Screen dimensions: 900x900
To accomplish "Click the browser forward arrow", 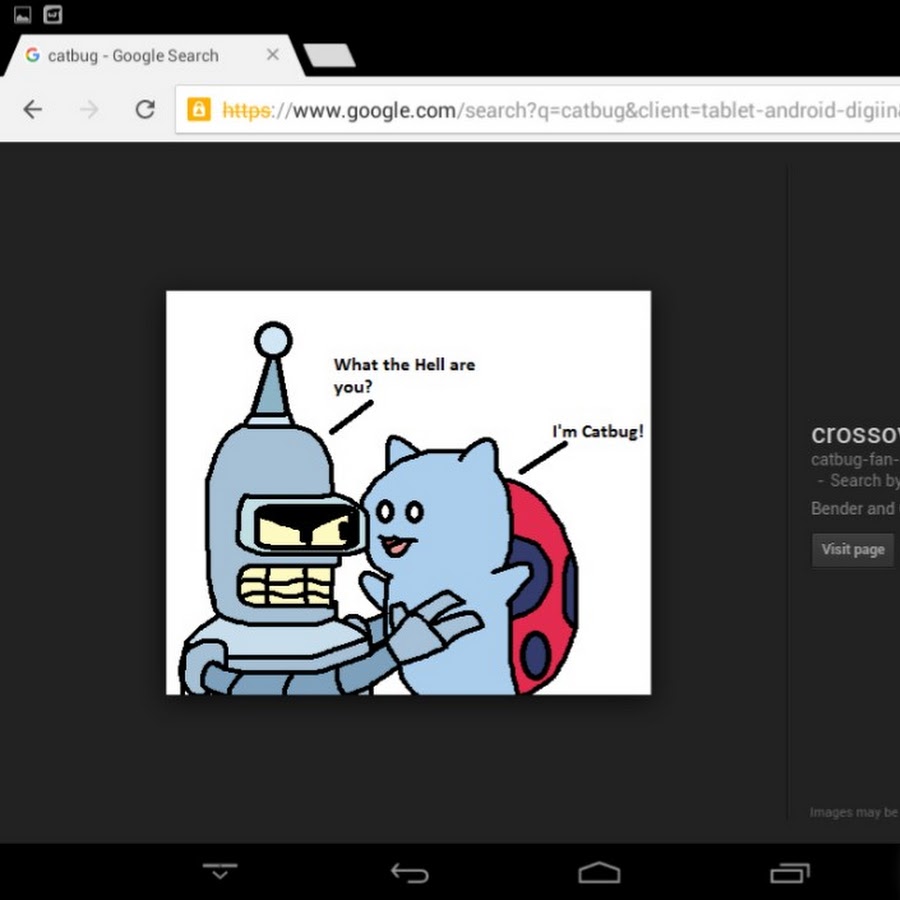I will click(x=89, y=109).
